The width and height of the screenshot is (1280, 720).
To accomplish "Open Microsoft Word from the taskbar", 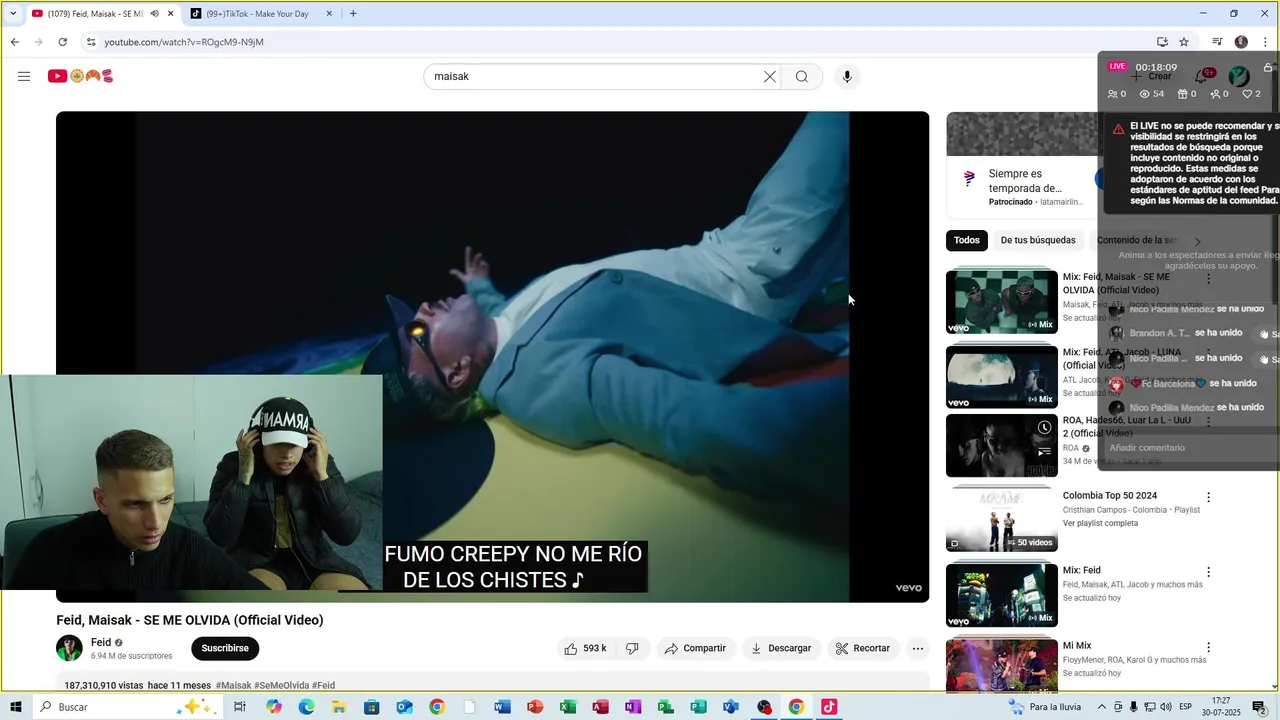I will click(502, 707).
